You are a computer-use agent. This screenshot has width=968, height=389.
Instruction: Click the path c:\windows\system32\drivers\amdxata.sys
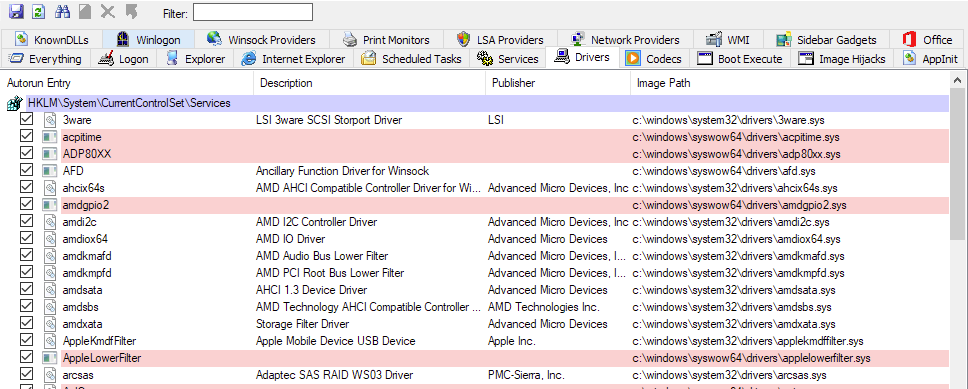[x=734, y=324]
